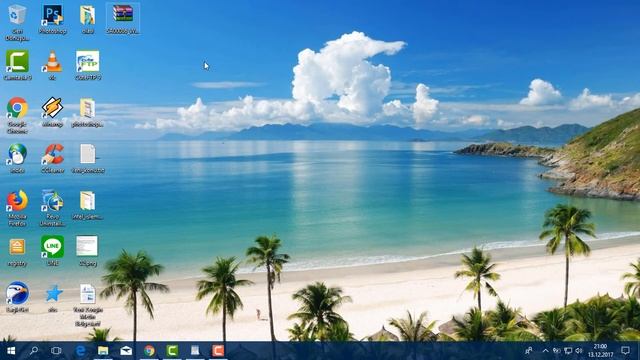
Task: Select the WinRAR archive desktop file
Action: [x=123, y=19]
